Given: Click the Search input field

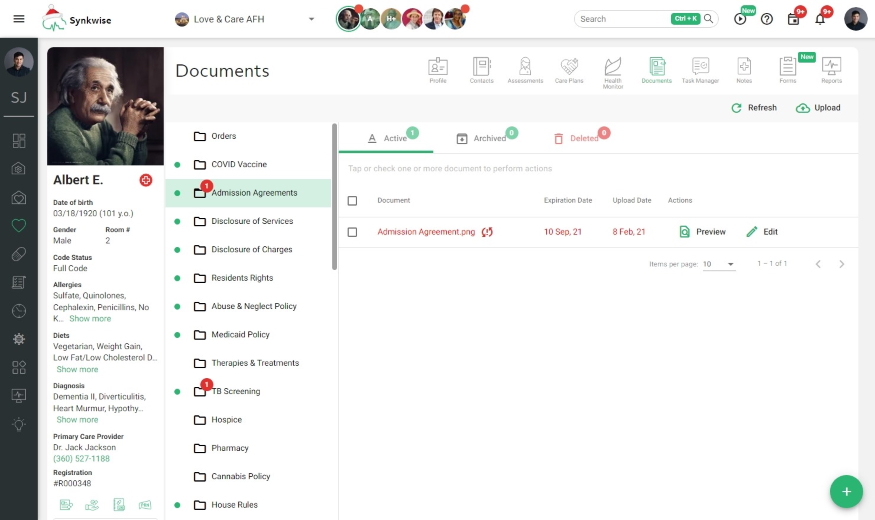Looking at the screenshot, I should 623,19.
